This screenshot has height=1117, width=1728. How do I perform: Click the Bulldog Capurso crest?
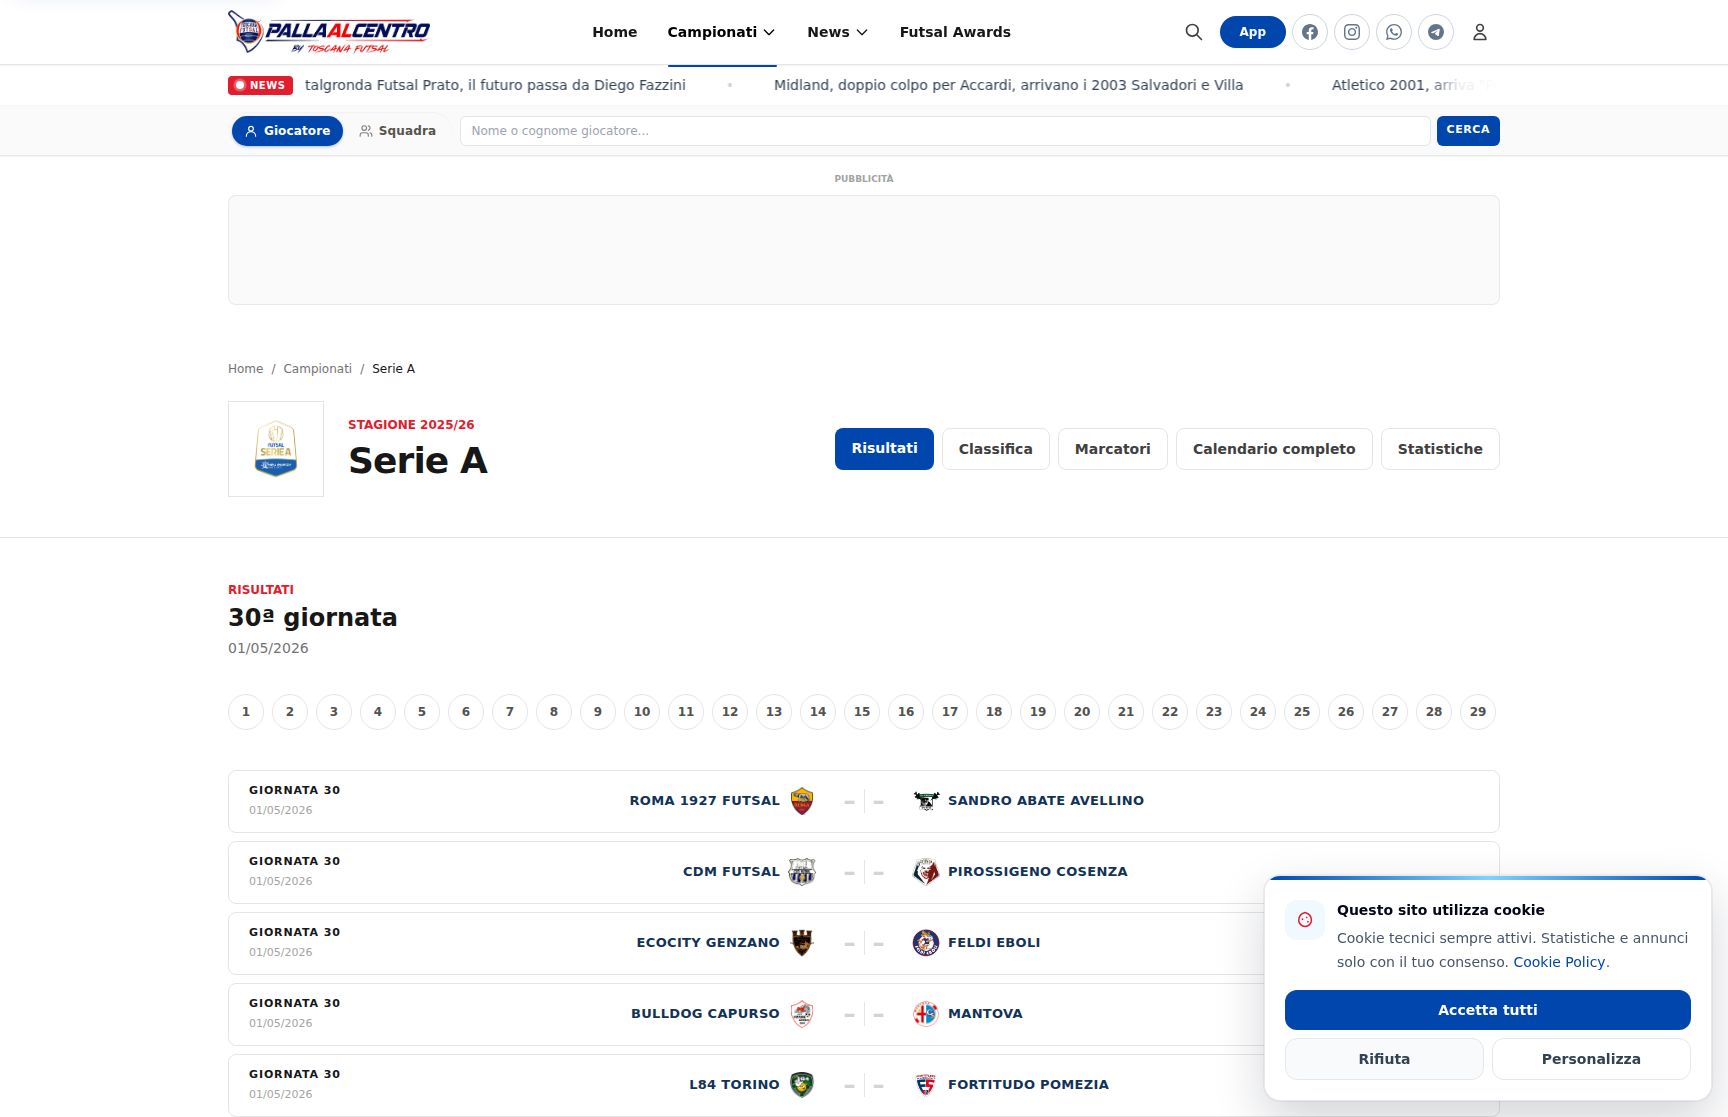(x=802, y=1014)
